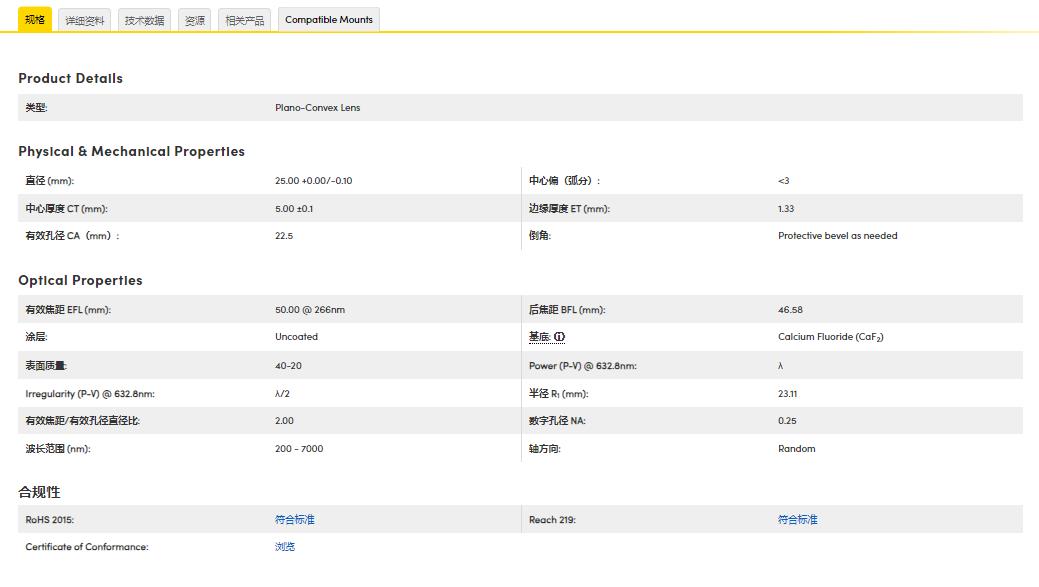
Task: Click the info icon next to 基底
Action: [x=560, y=337]
